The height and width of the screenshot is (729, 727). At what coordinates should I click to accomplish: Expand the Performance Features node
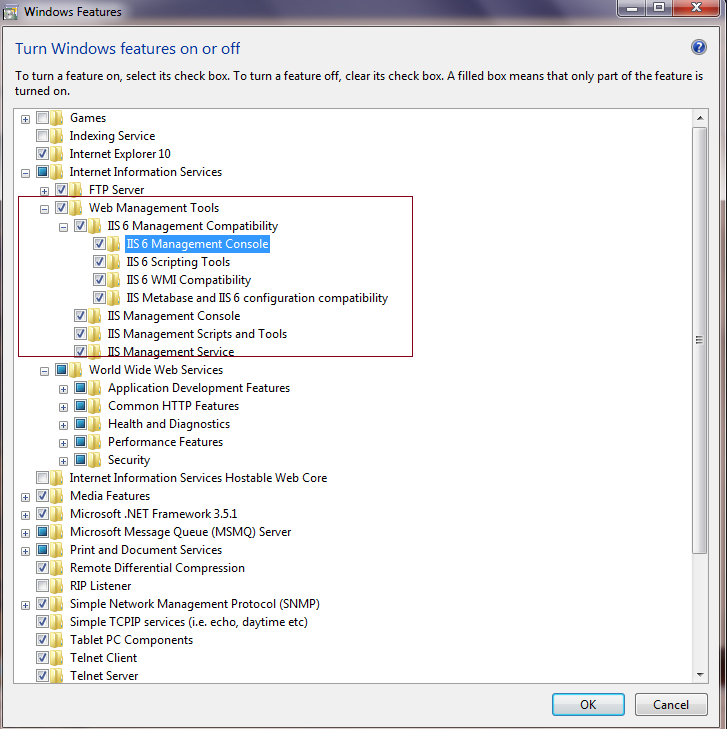pyautogui.click(x=63, y=444)
